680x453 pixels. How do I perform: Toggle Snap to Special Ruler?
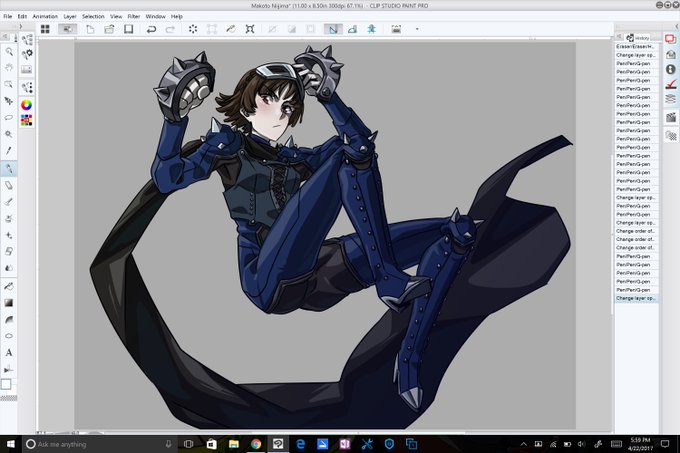point(353,29)
